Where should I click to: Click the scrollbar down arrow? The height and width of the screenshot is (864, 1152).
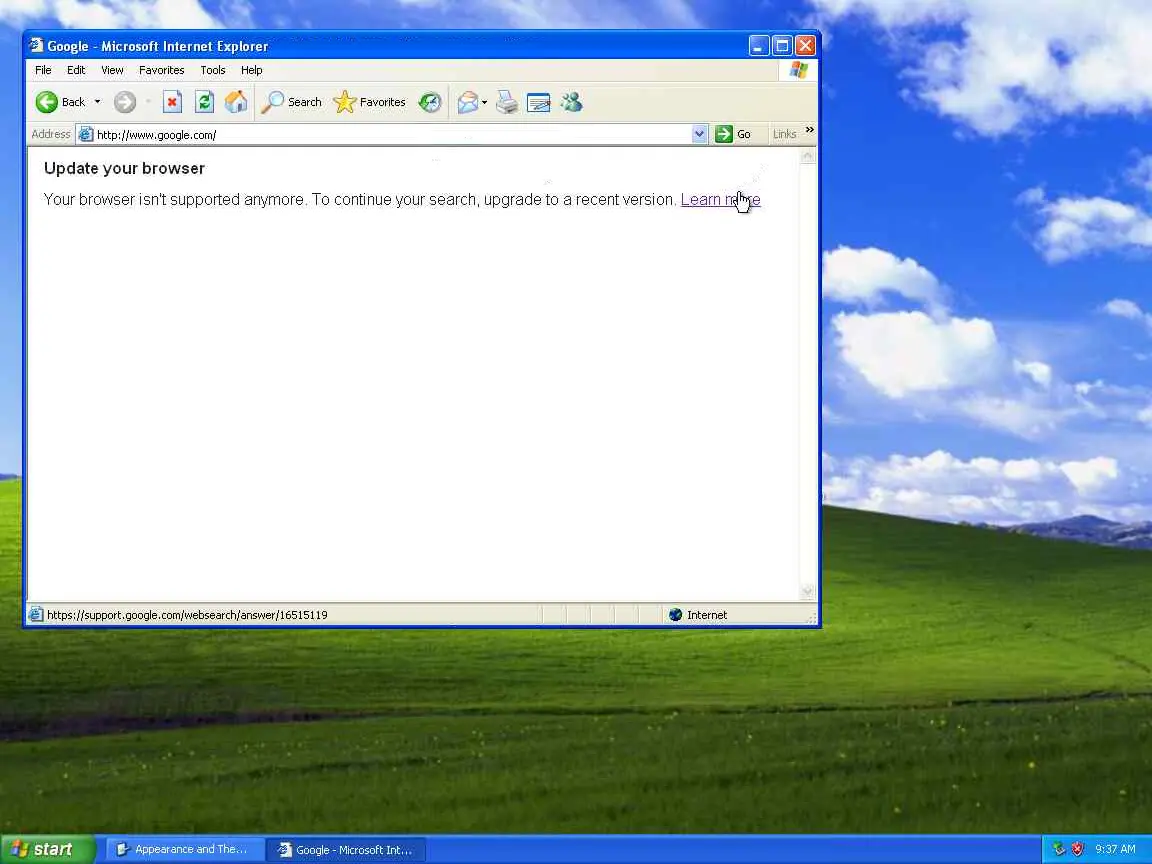point(807,591)
